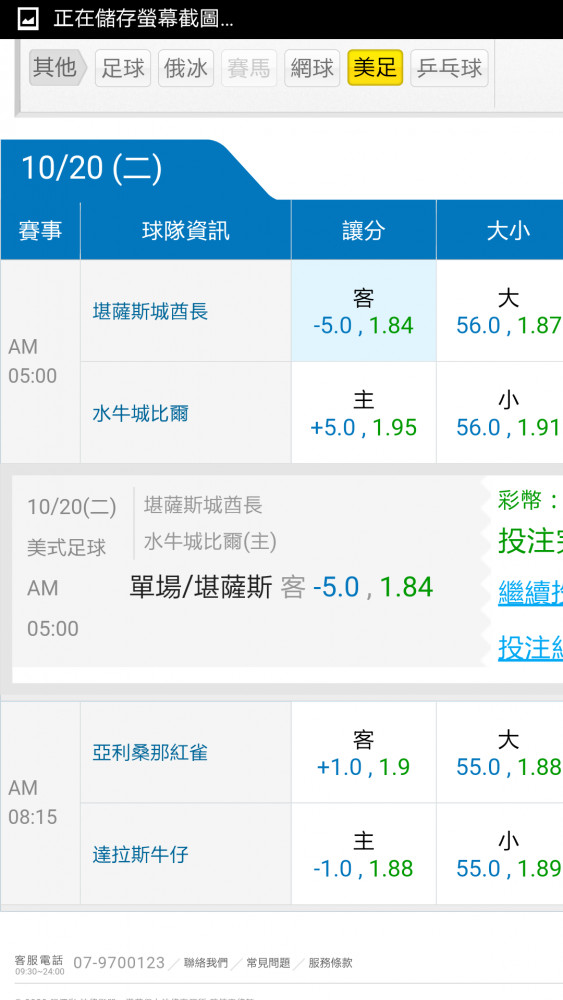Click the 彩幣 label on bet slip
Viewport: 563px width, 1000px height.
click(529, 500)
